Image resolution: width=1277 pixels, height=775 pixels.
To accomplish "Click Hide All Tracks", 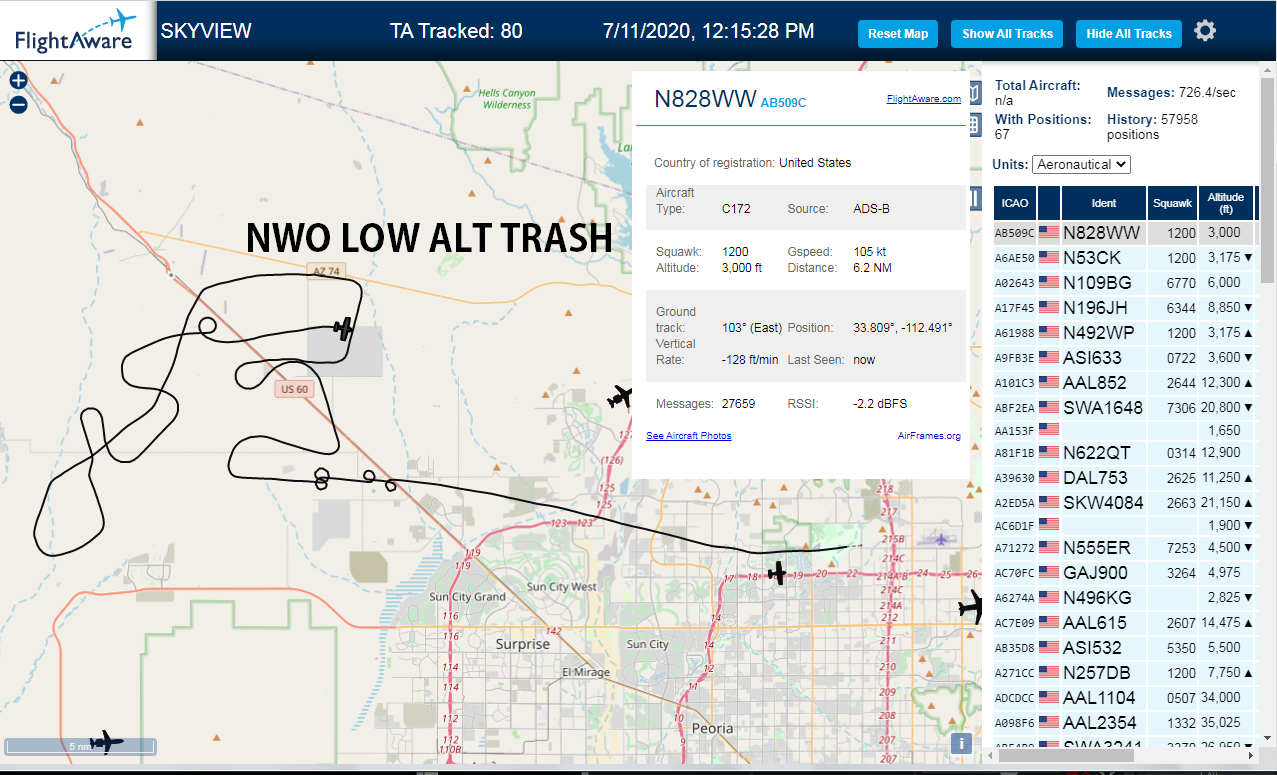I will (x=1129, y=34).
